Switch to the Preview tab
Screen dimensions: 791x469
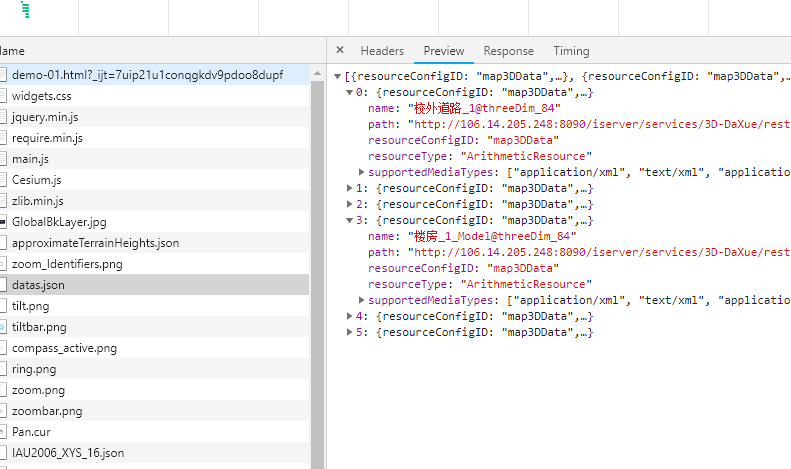point(443,51)
